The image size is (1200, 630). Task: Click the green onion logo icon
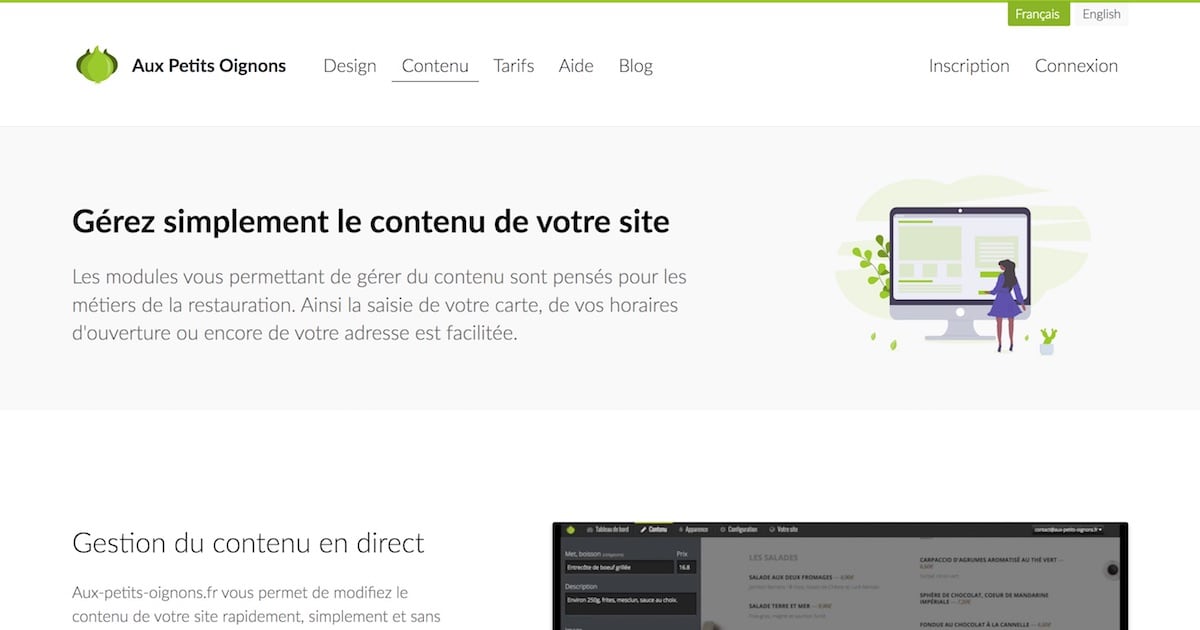tap(97, 65)
